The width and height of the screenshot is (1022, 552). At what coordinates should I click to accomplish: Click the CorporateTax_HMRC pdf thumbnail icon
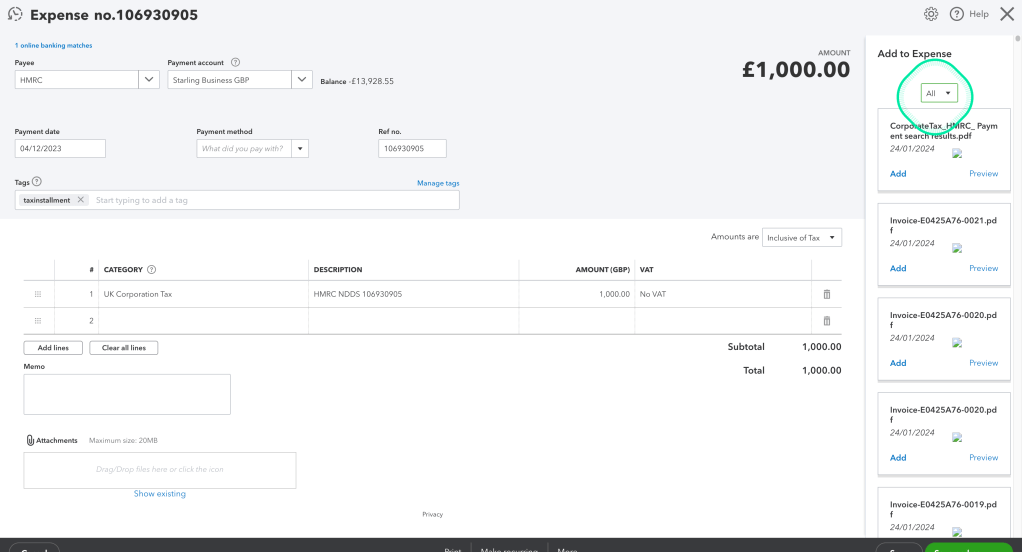tap(957, 153)
